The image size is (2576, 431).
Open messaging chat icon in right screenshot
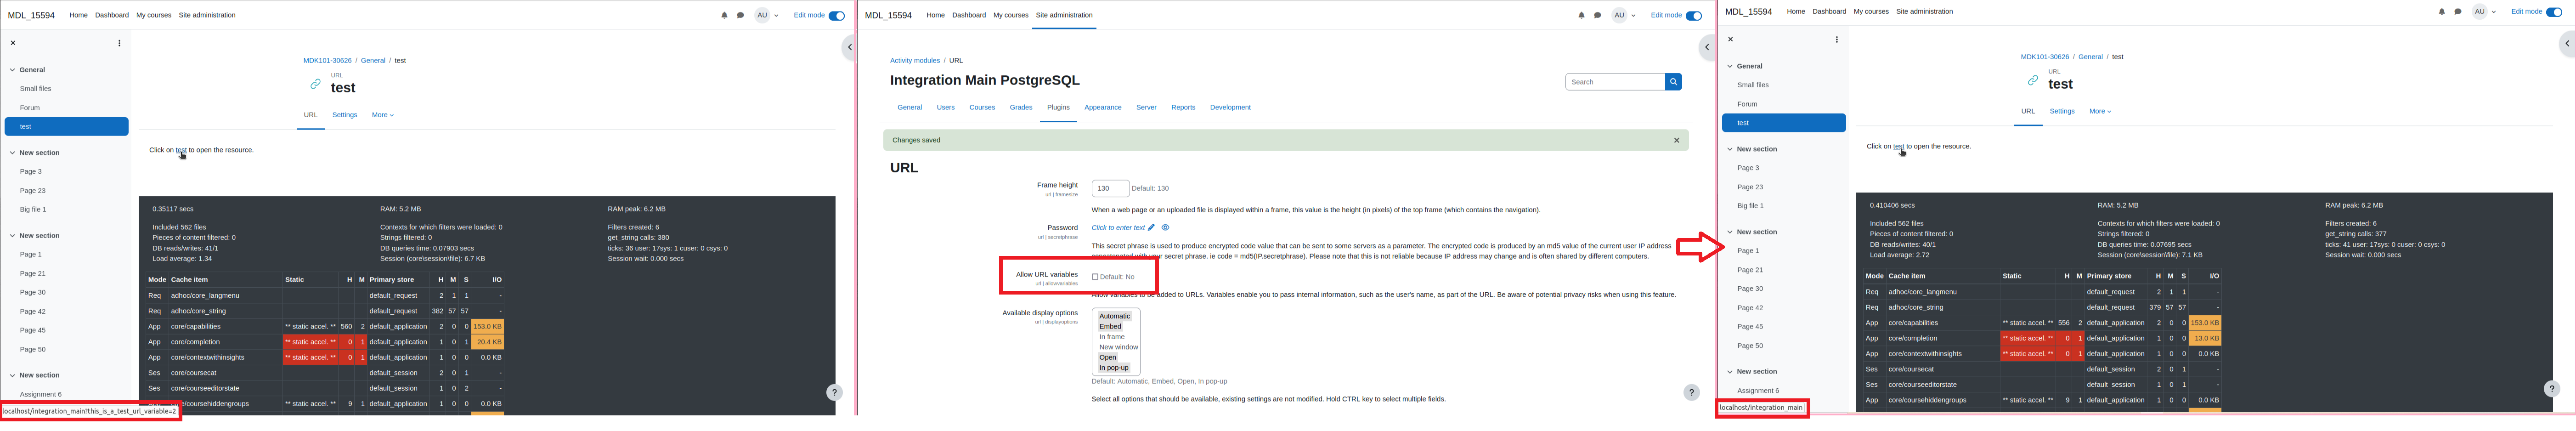click(x=2458, y=12)
